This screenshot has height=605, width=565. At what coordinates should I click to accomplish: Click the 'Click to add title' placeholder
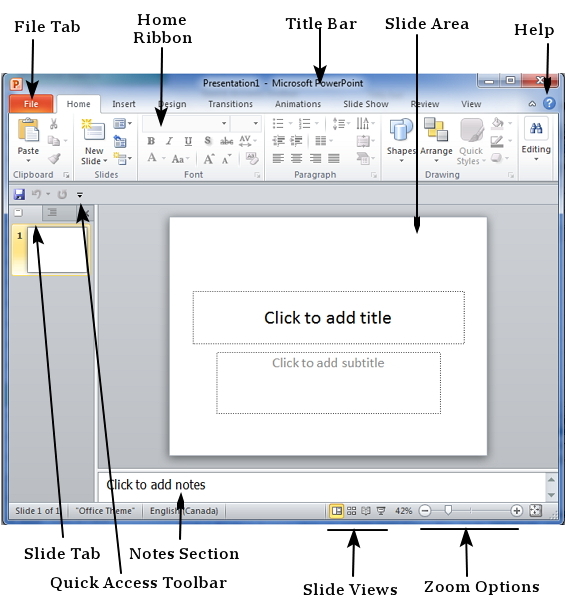pyautogui.click(x=328, y=318)
